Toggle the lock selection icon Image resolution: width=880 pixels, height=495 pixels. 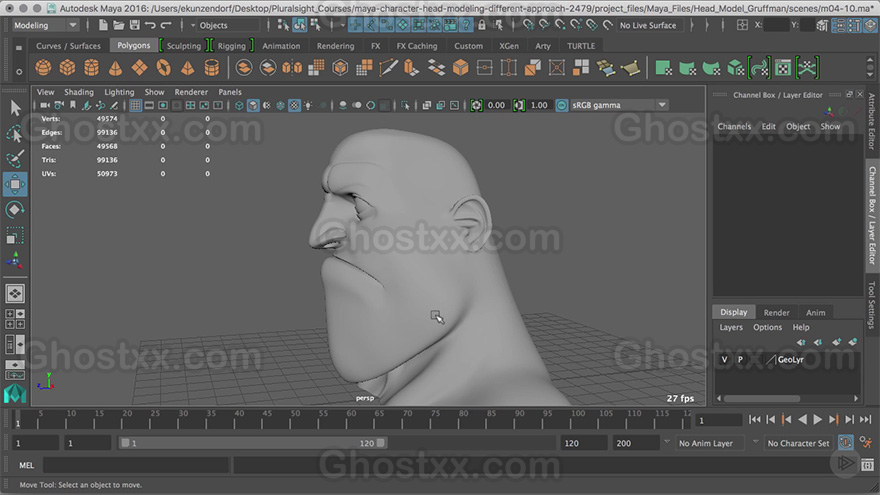[482, 25]
